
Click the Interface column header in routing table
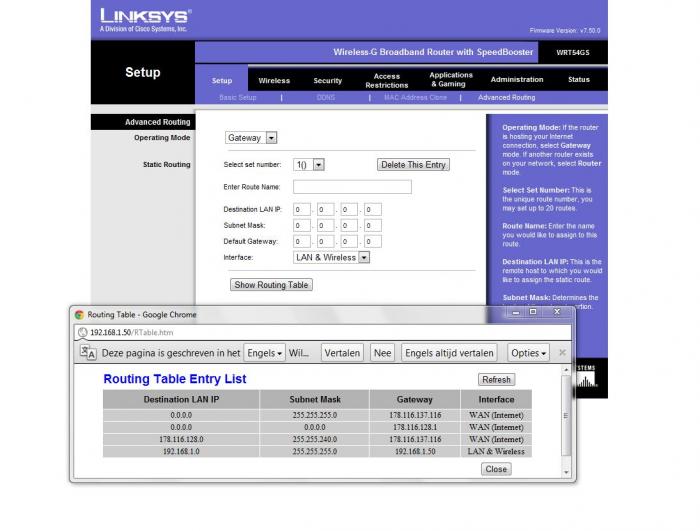[496, 399]
